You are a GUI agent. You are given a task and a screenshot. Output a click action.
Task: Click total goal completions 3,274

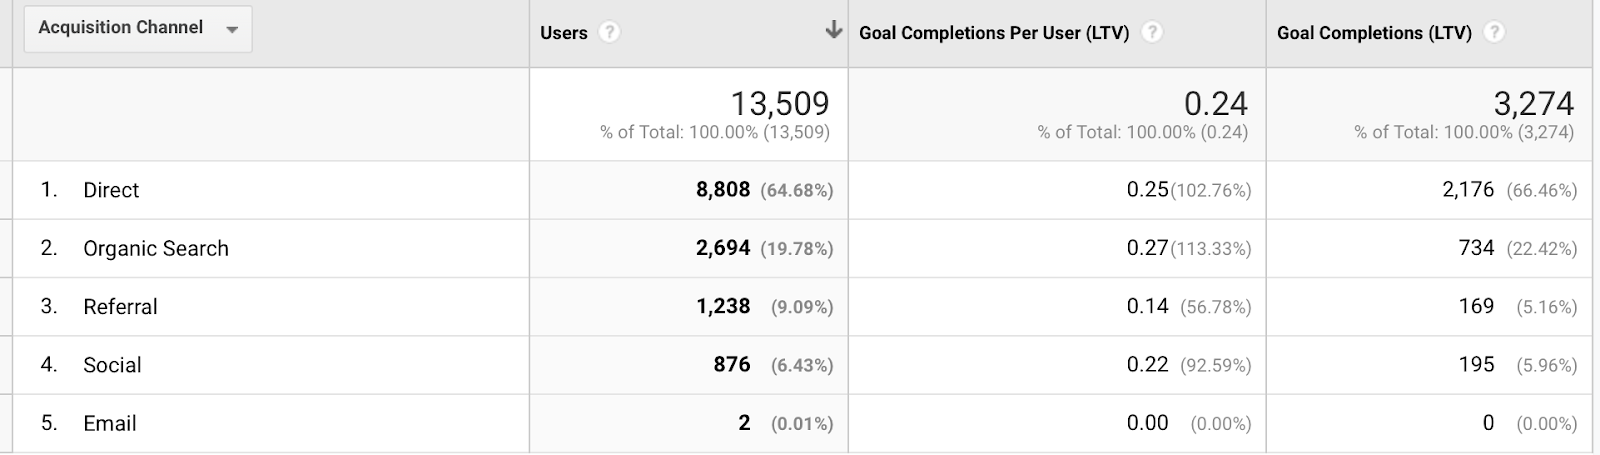click(1534, 104)
